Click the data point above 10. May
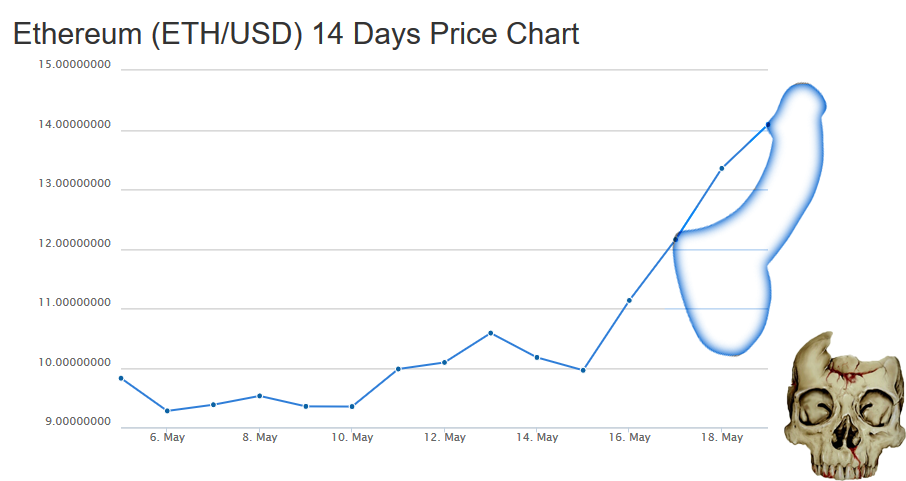This screenshot has height=481, width=906. pos(352,407)
